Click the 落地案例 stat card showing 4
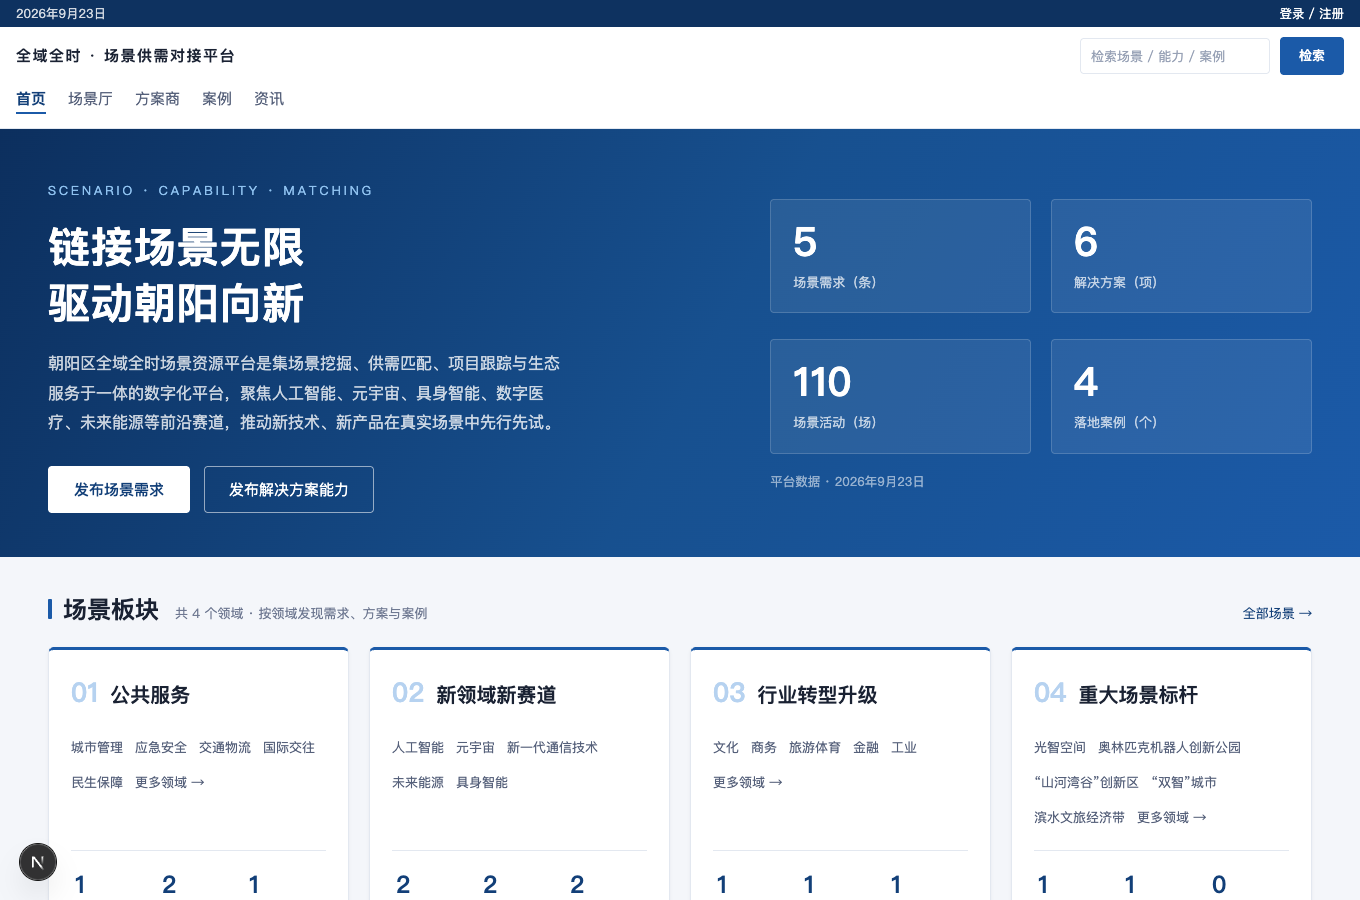This screenshot has width=1360, height=900. pyautogui.click(x=1181, y=396)
